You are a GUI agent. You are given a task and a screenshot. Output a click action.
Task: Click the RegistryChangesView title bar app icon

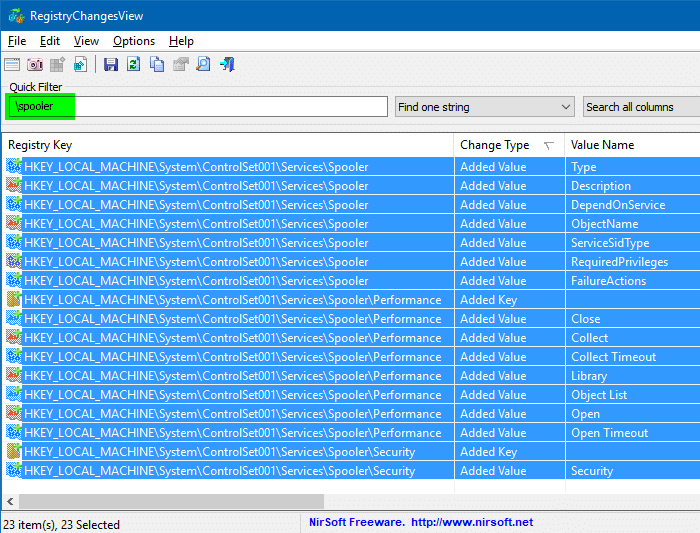pyautogui.click(x=16, y=16)
